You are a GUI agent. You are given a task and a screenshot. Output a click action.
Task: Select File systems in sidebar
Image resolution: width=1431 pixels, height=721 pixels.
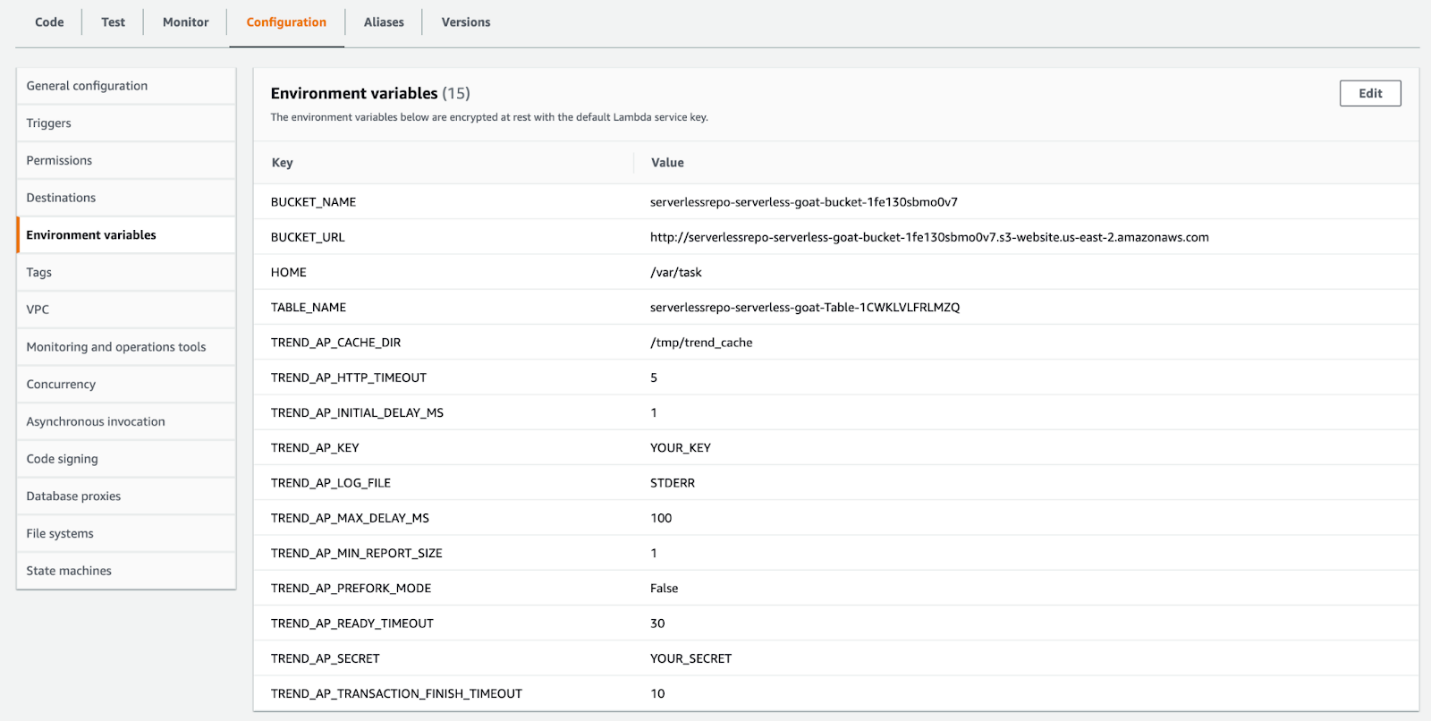[59, 534]
